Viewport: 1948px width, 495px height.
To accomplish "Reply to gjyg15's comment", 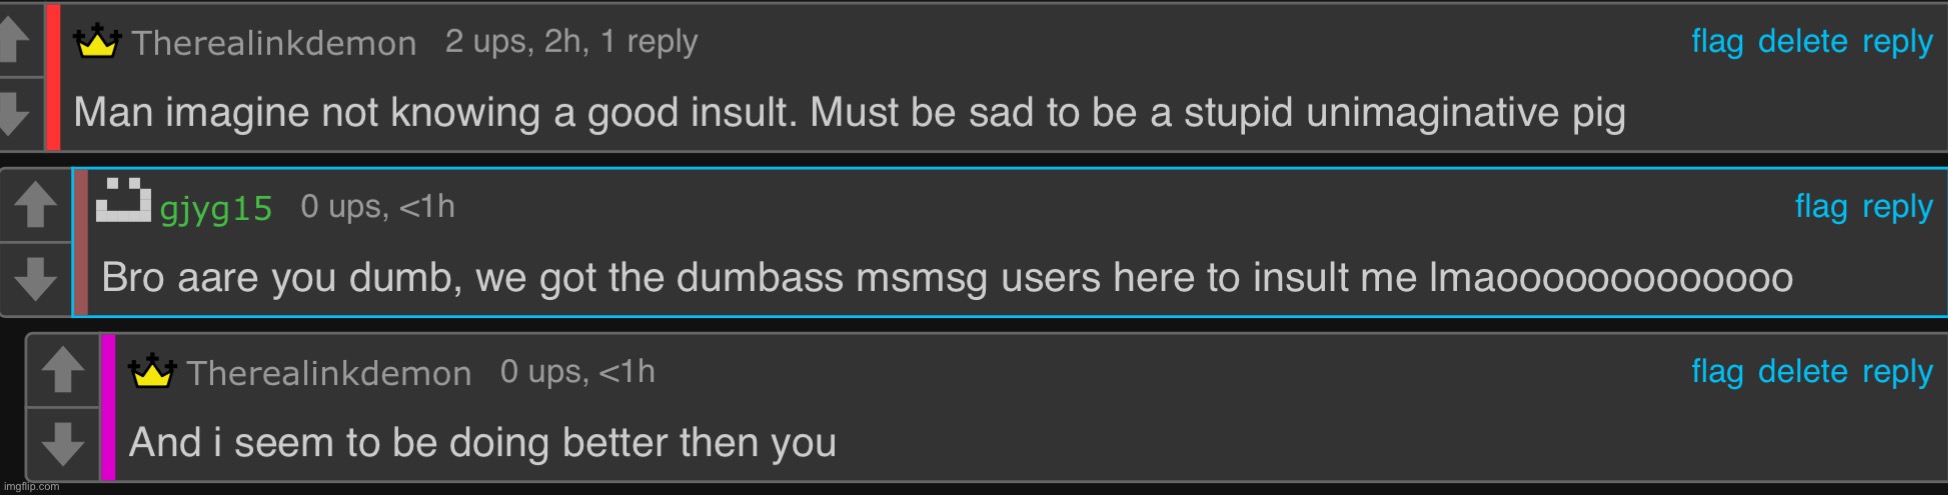I will tap(1897, 208).
